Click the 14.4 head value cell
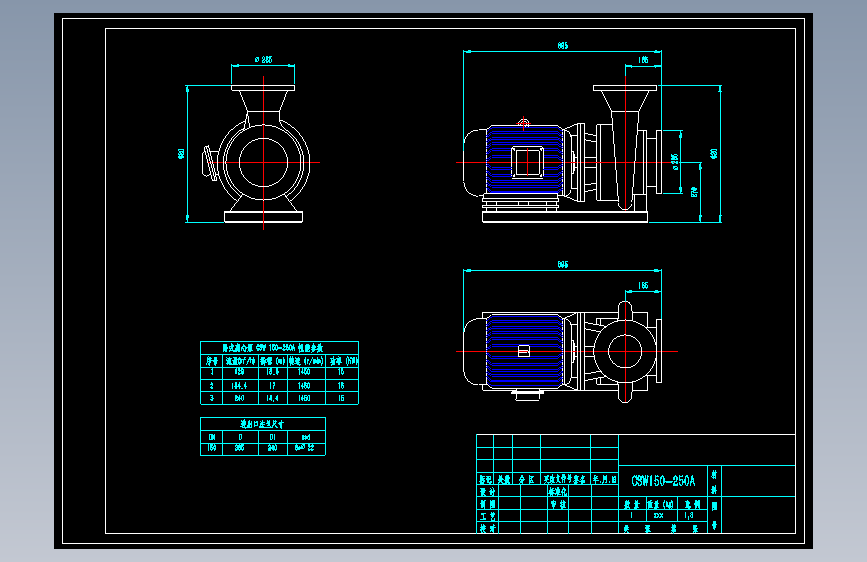 pyautogui.click(x=272, y=398)
